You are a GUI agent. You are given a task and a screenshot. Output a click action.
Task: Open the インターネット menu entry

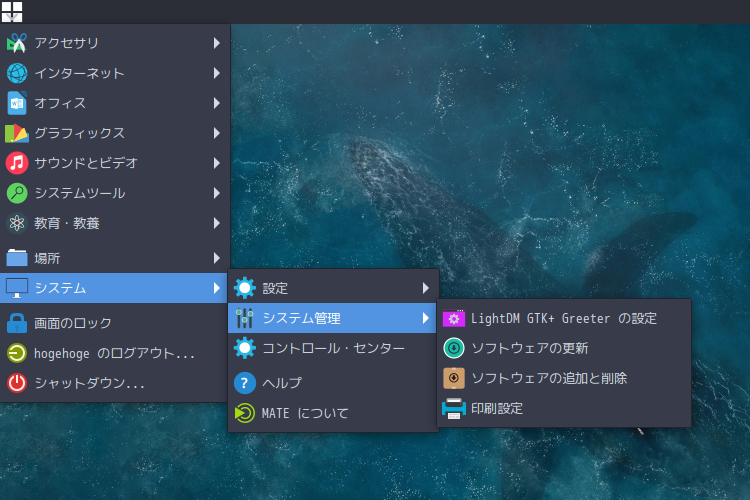tap(114, 73)
